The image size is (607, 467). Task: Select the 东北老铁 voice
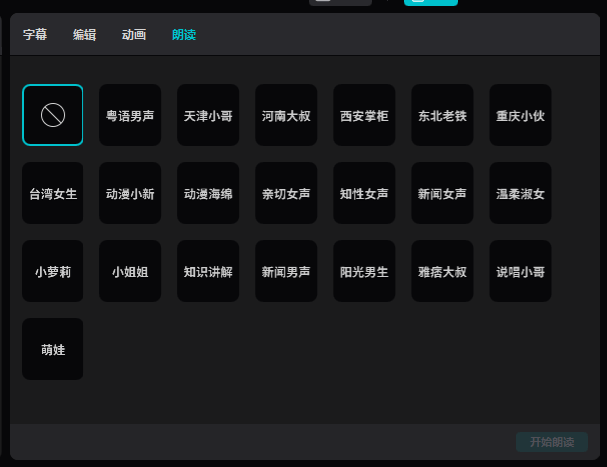tap(442, 115)
